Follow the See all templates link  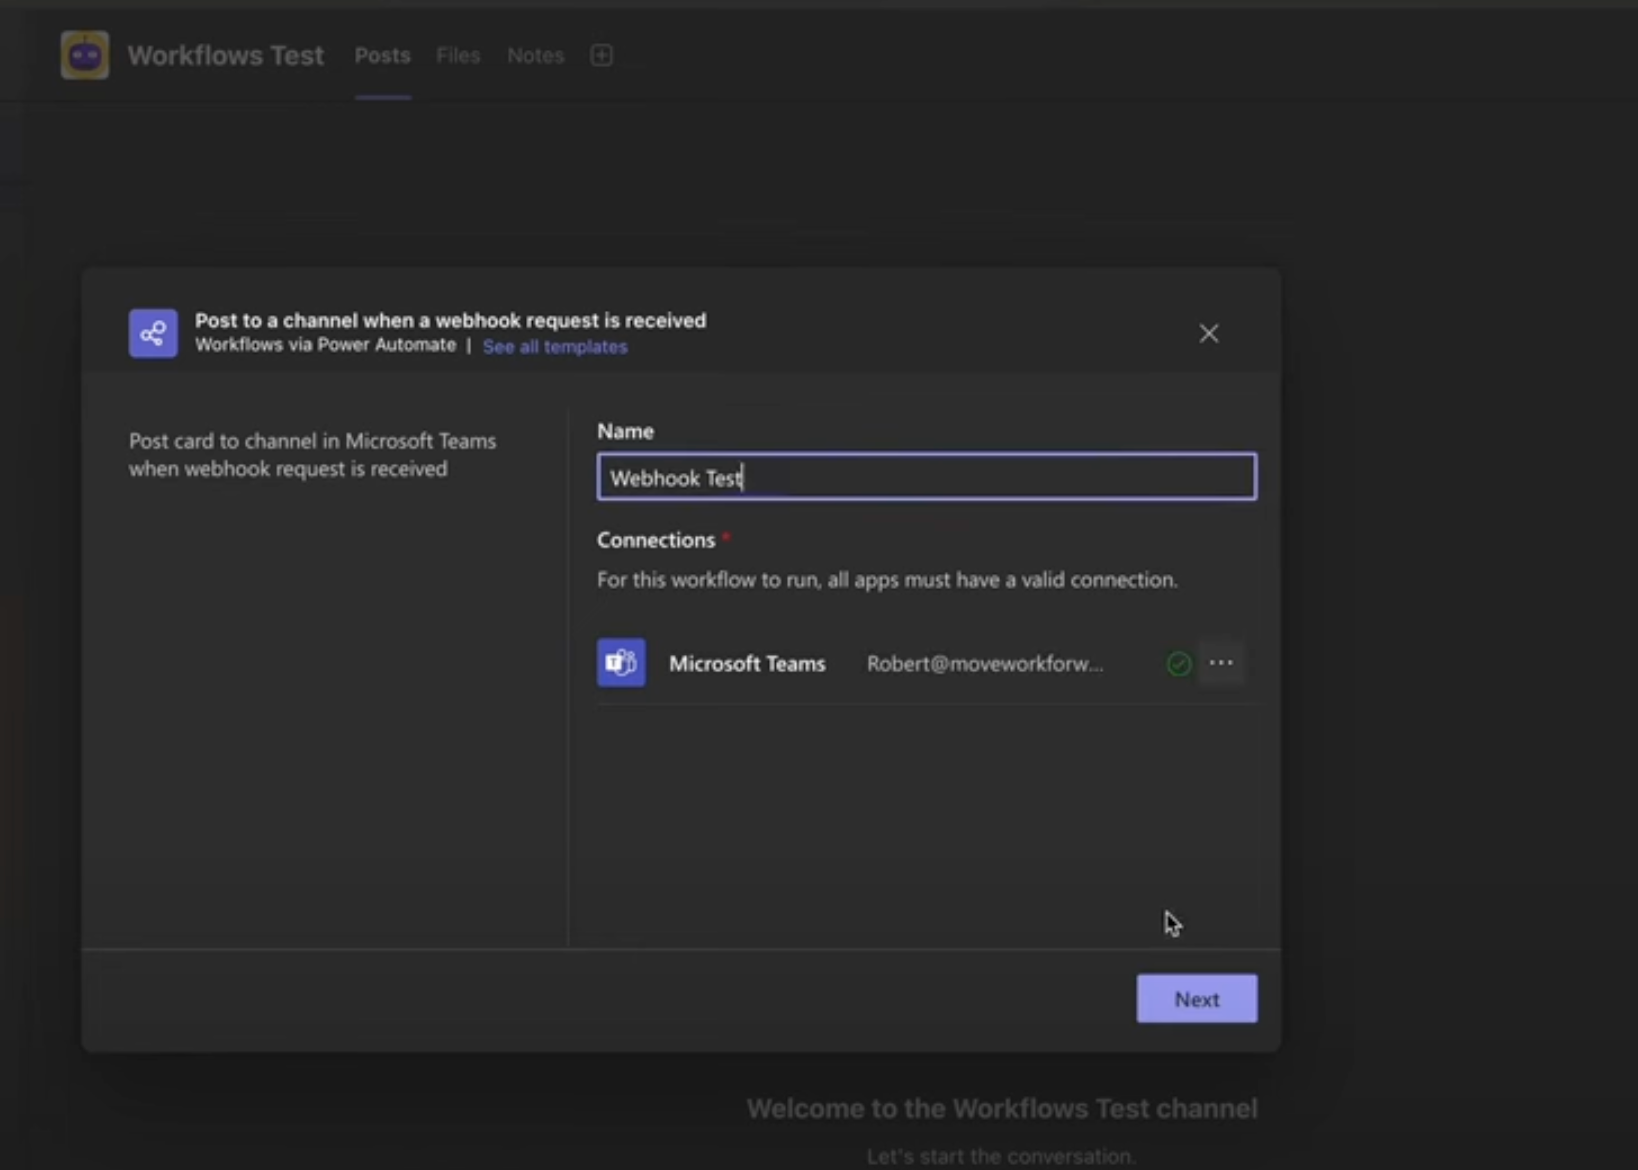pos(555,347)
